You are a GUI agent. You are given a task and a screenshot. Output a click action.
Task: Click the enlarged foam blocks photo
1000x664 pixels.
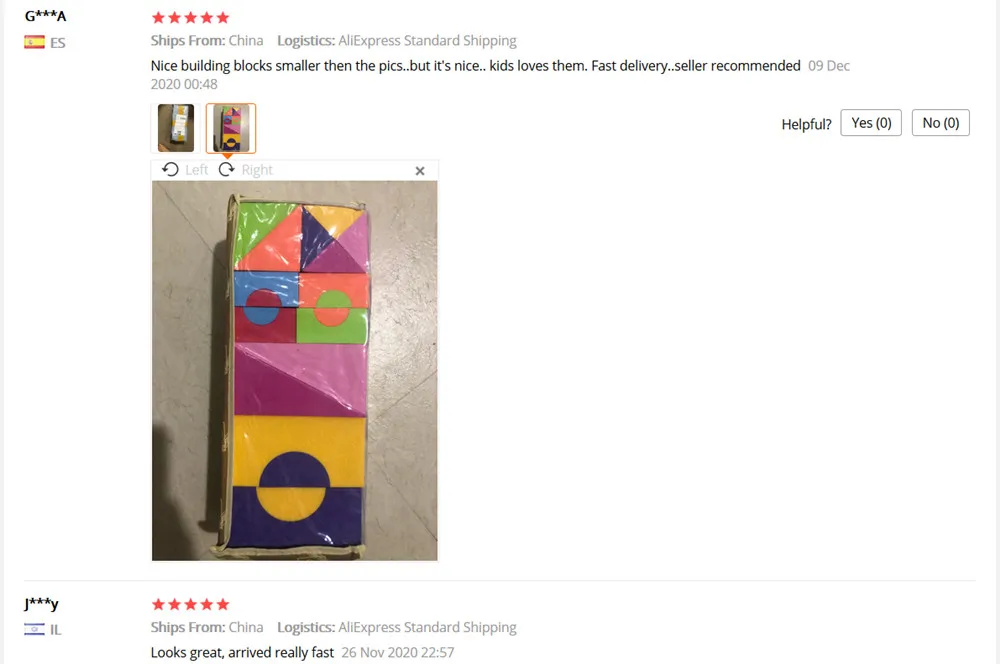pyautogui.click(x=295, y=371)
